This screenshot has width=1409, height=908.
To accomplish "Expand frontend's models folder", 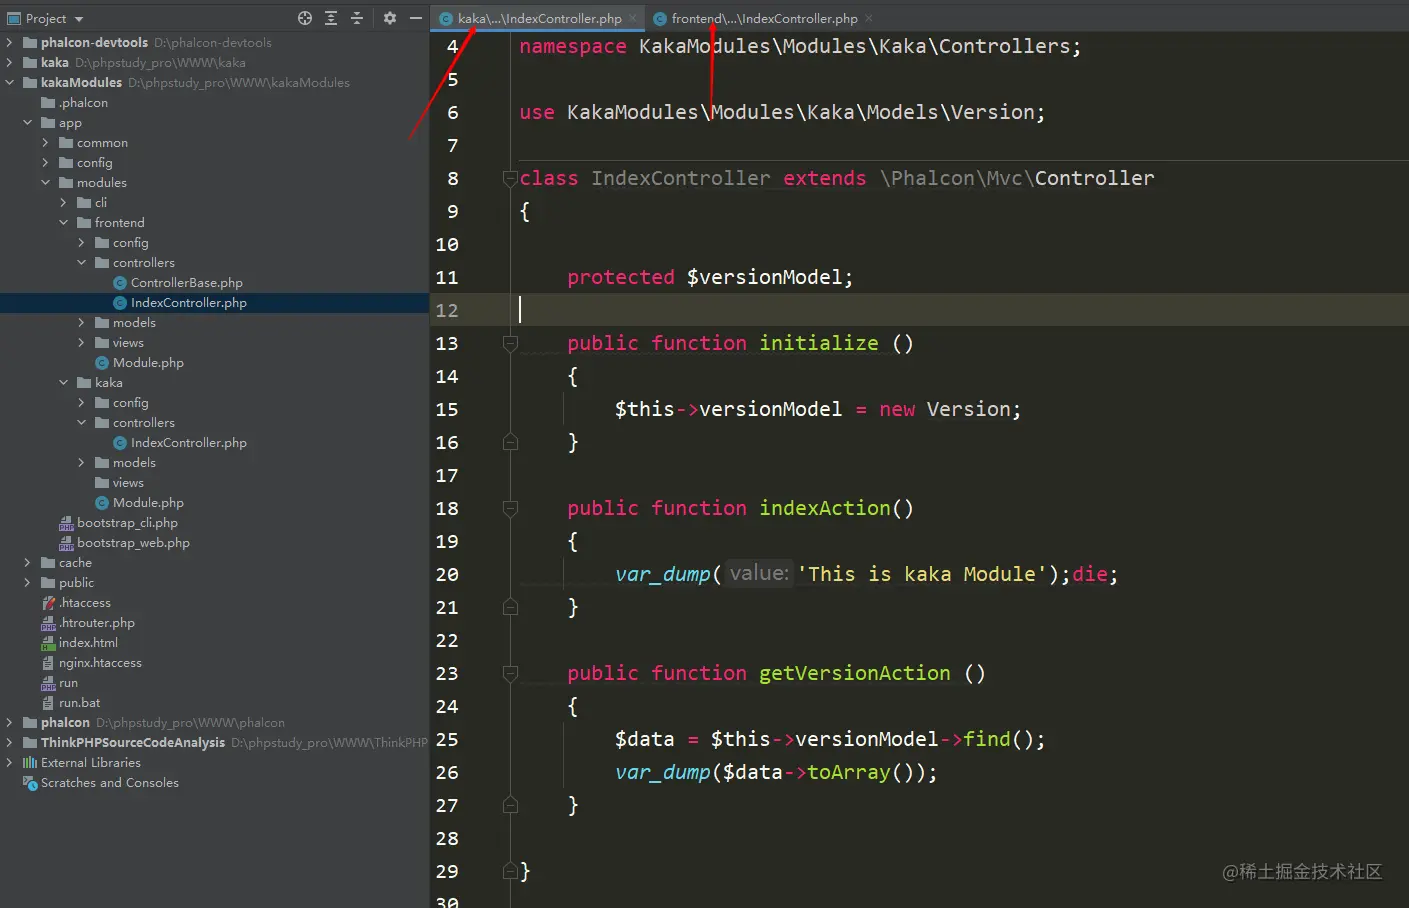I will pos(81,322).
